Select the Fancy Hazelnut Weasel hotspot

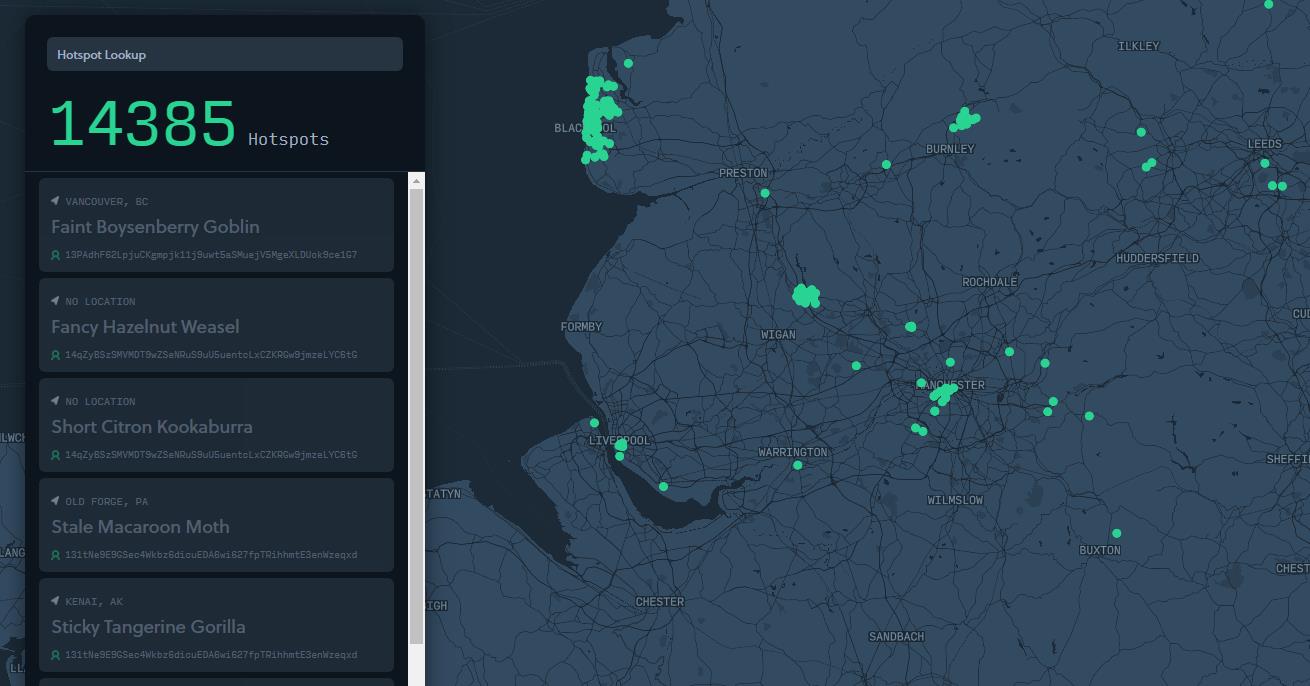145,327
